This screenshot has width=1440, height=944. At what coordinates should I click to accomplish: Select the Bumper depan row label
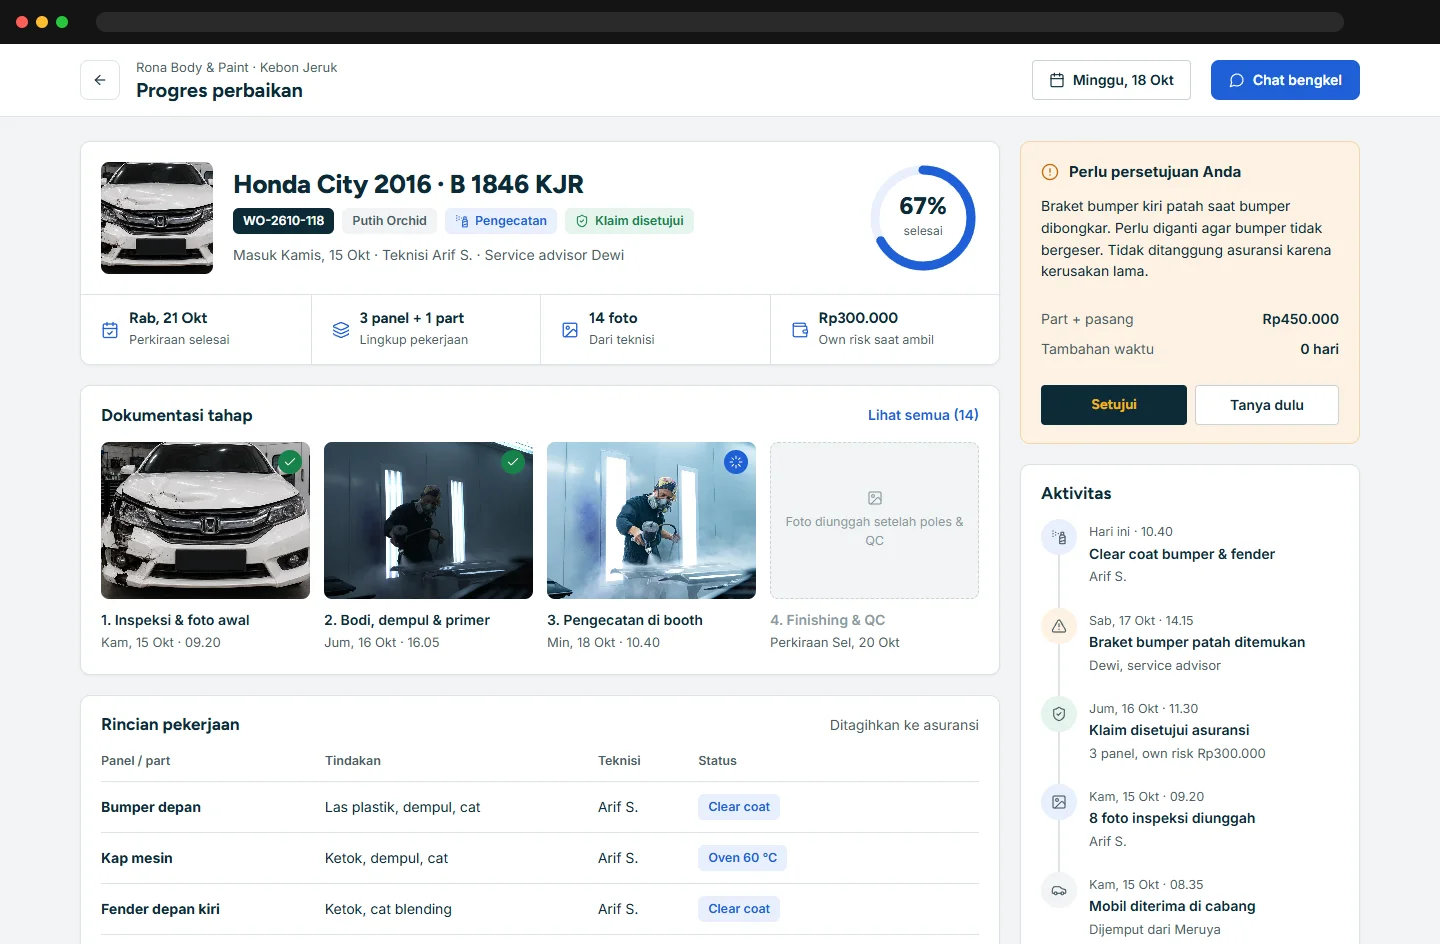click(x=151, y=807)
